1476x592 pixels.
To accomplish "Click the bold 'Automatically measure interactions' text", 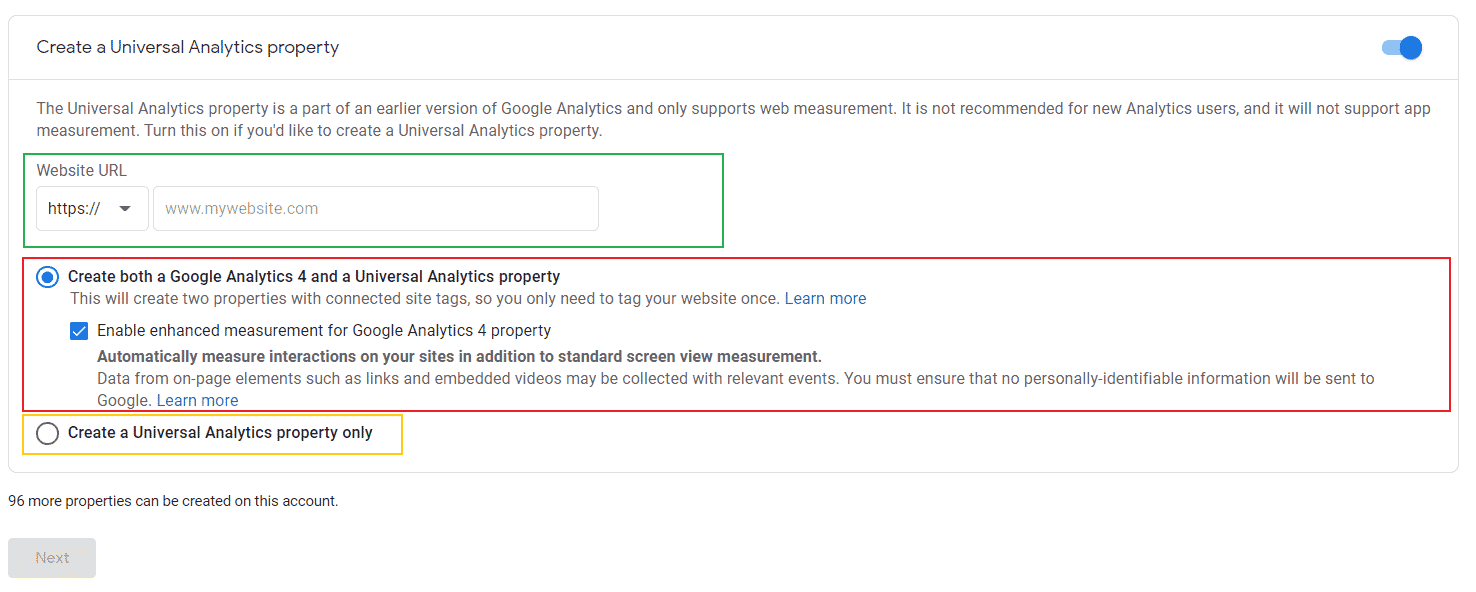I will 459,357.
